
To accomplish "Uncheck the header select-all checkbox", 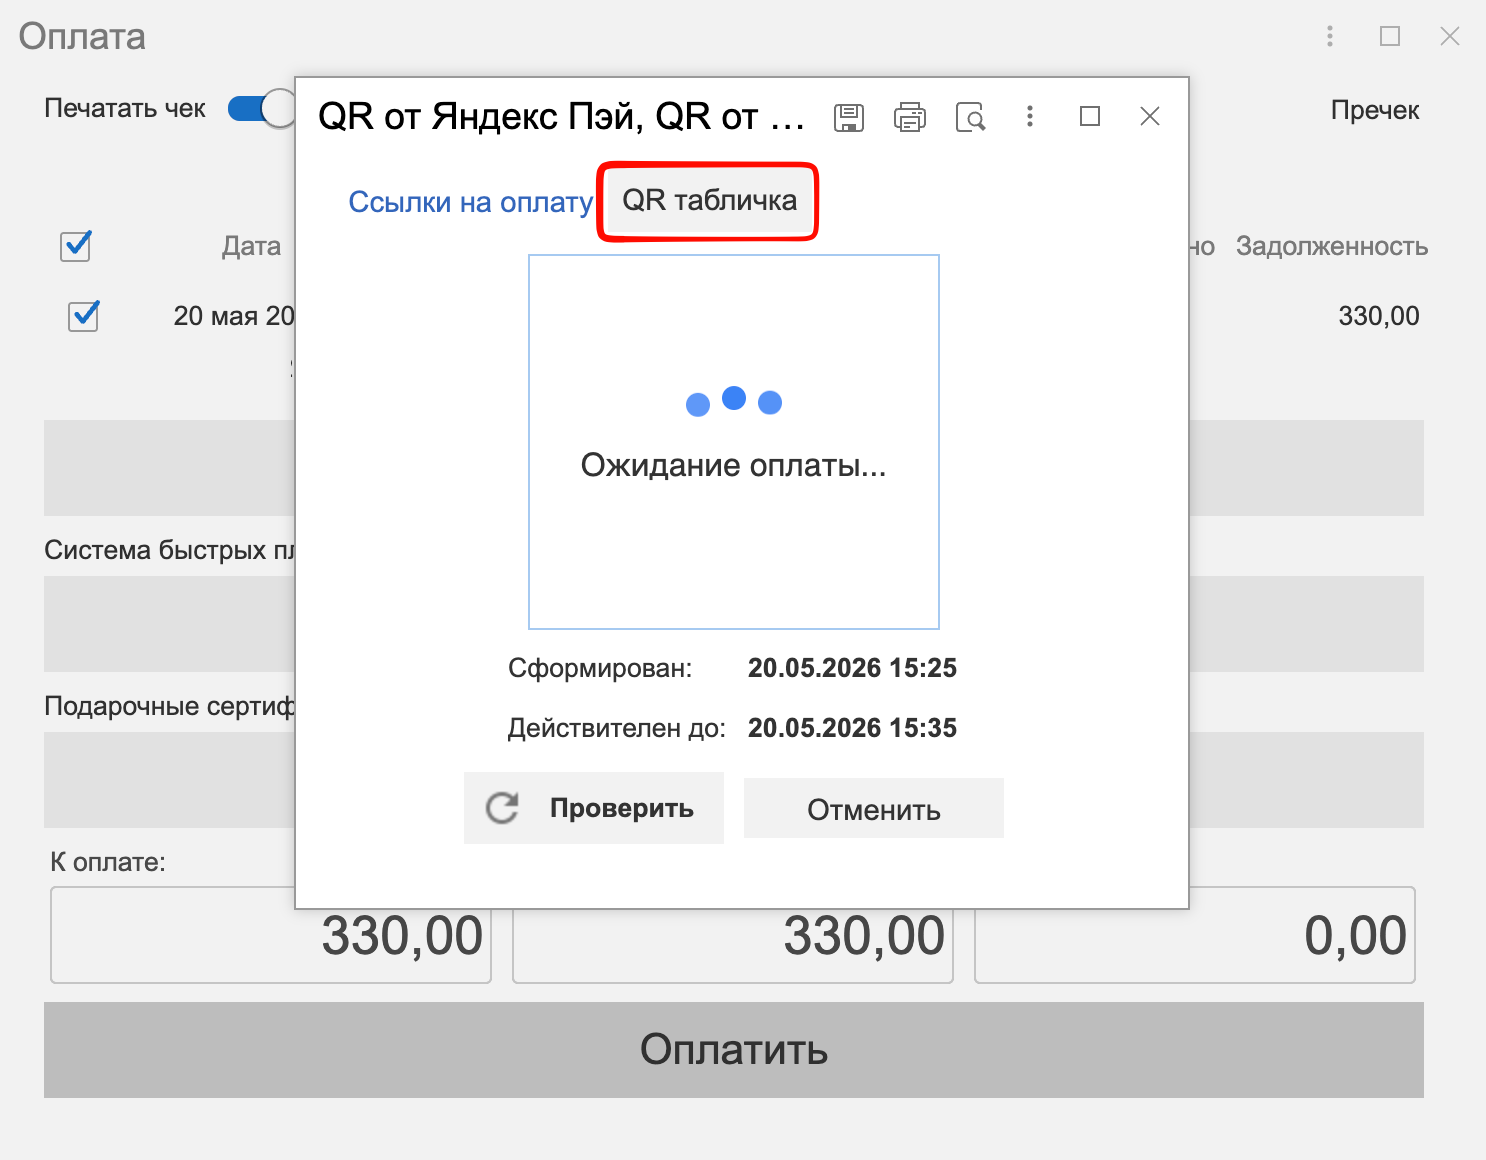I will click(76, 246).
